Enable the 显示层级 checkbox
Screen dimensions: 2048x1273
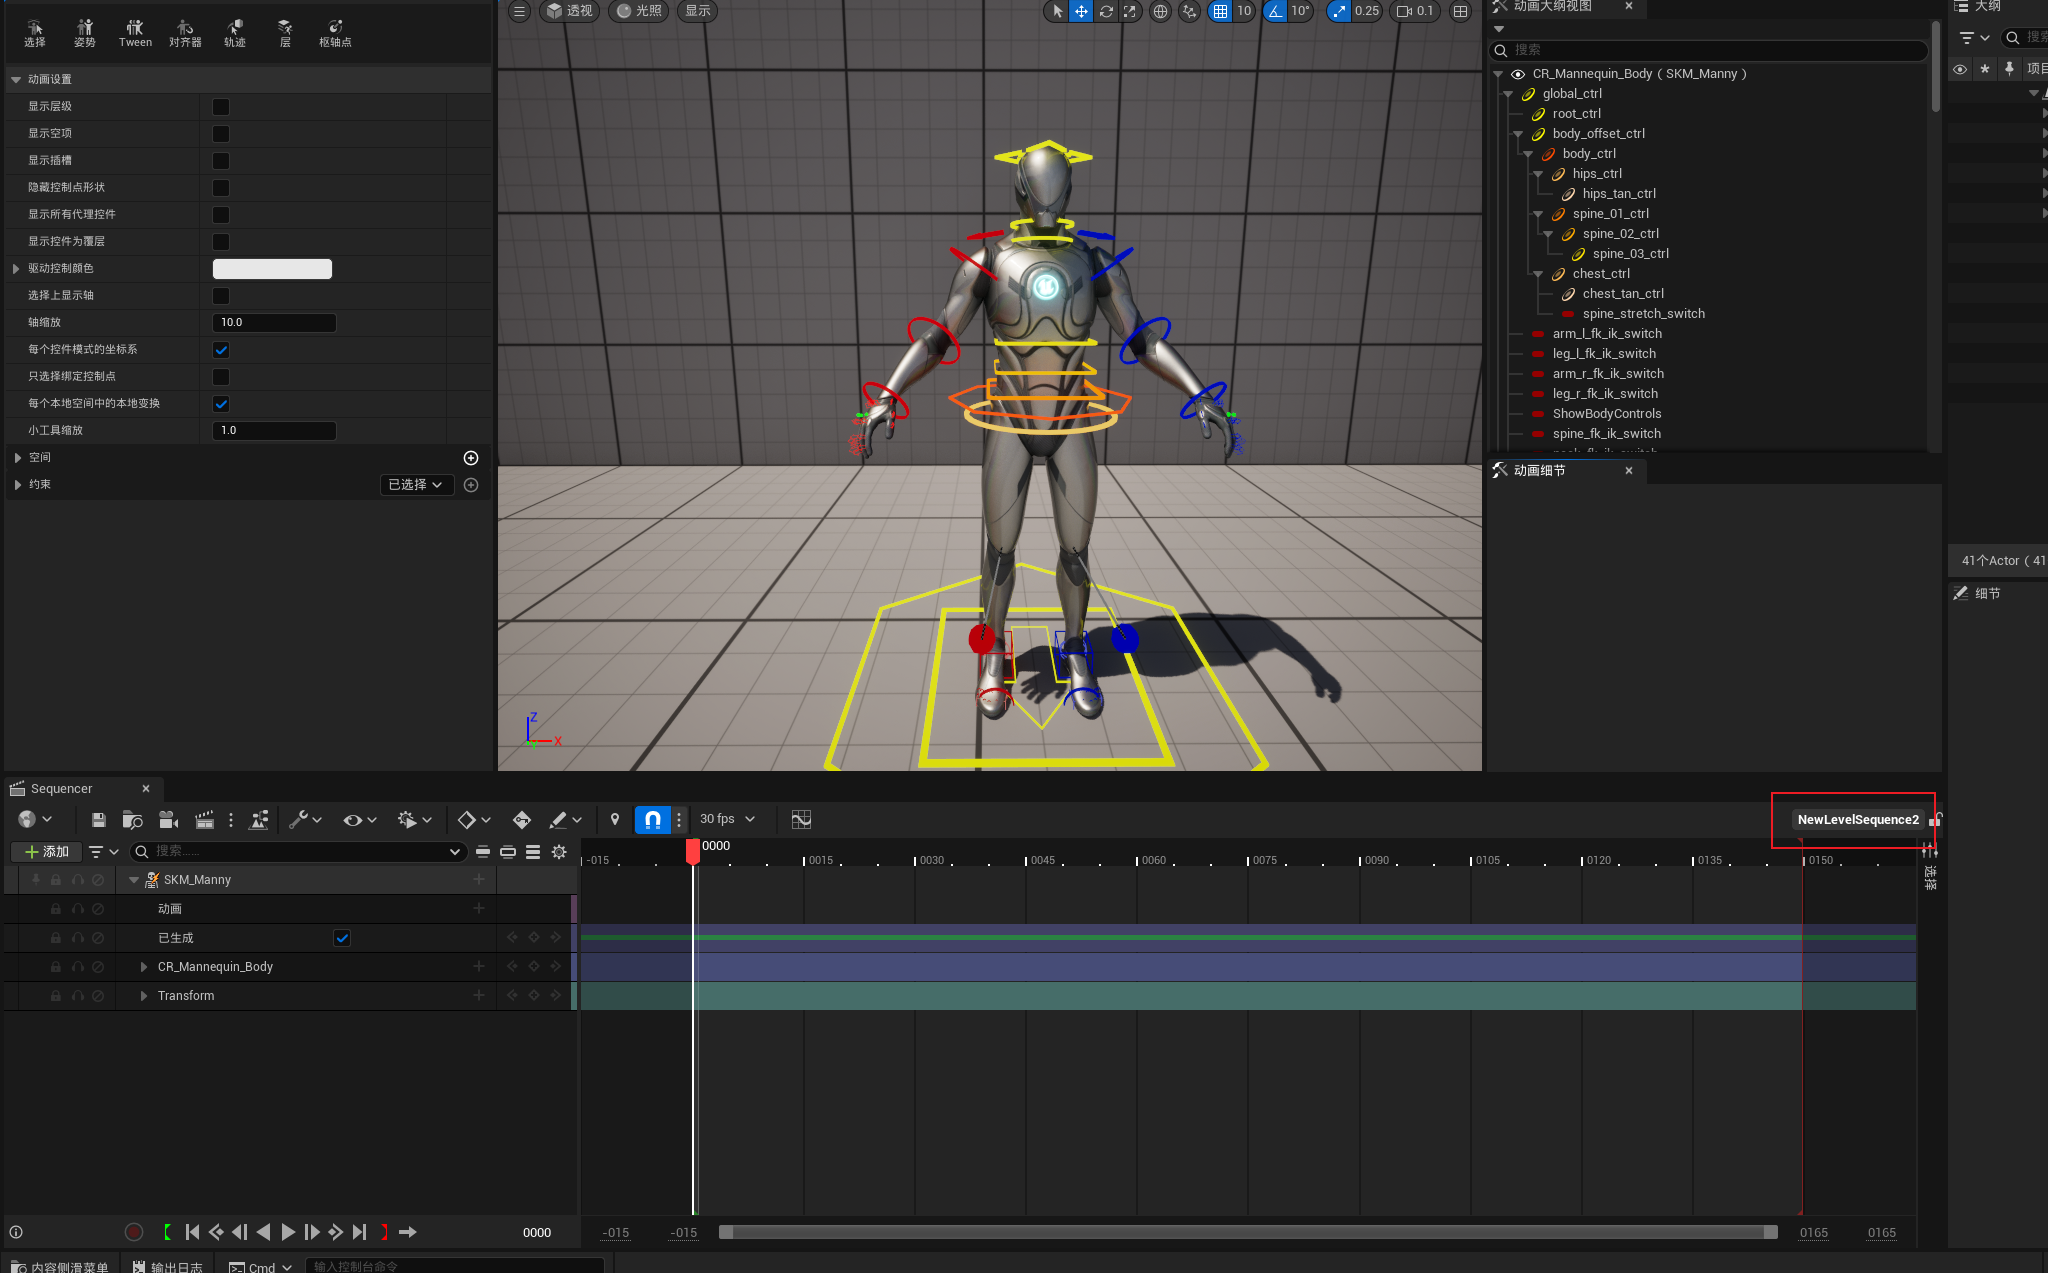[x=221, y=107]
